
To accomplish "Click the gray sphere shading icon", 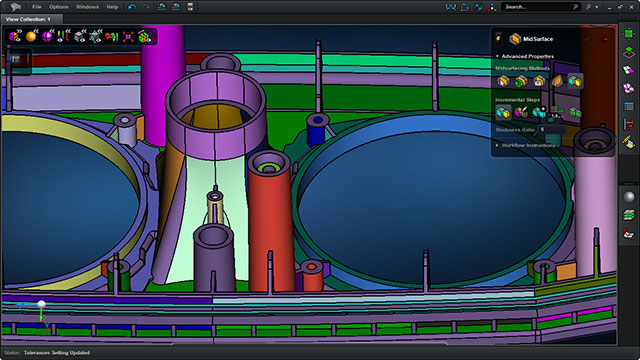I will tap(629, 197).
